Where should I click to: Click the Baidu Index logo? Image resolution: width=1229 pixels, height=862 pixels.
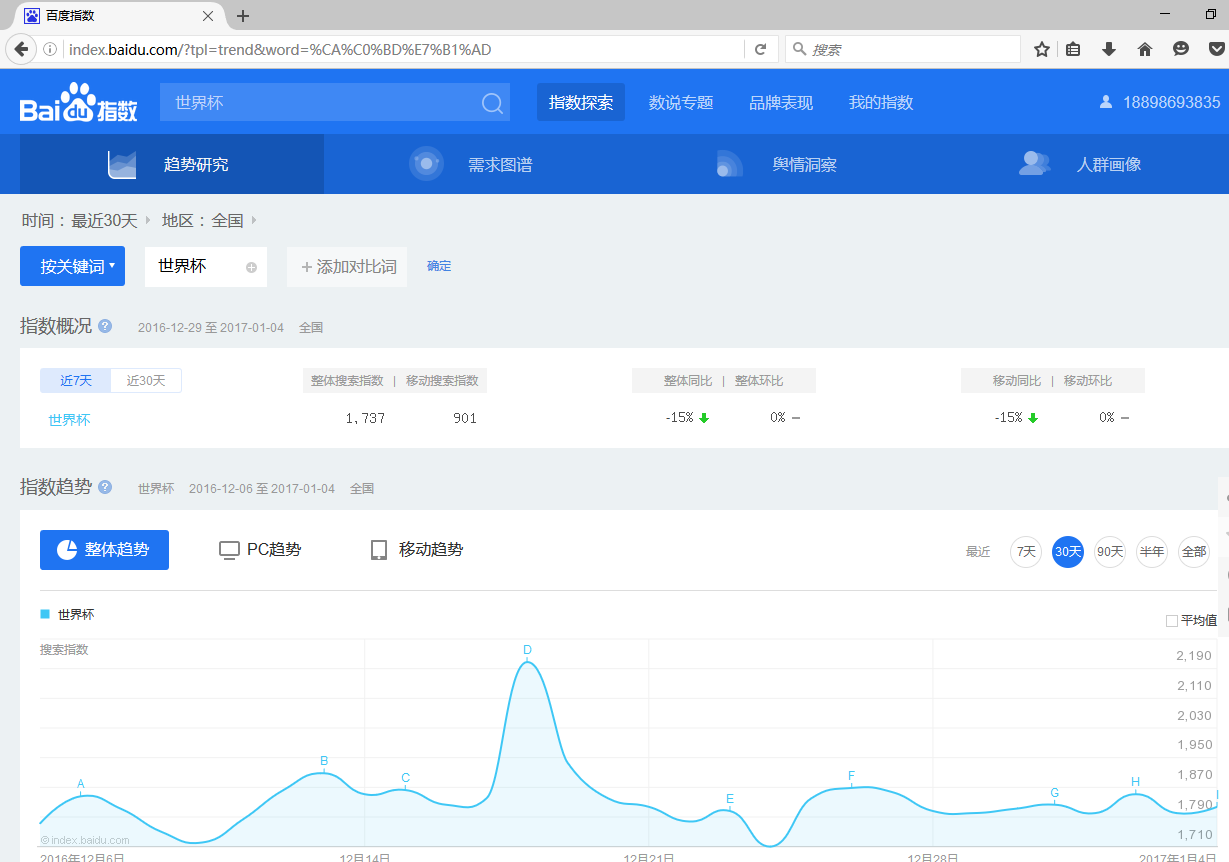[x=79, y=102]
